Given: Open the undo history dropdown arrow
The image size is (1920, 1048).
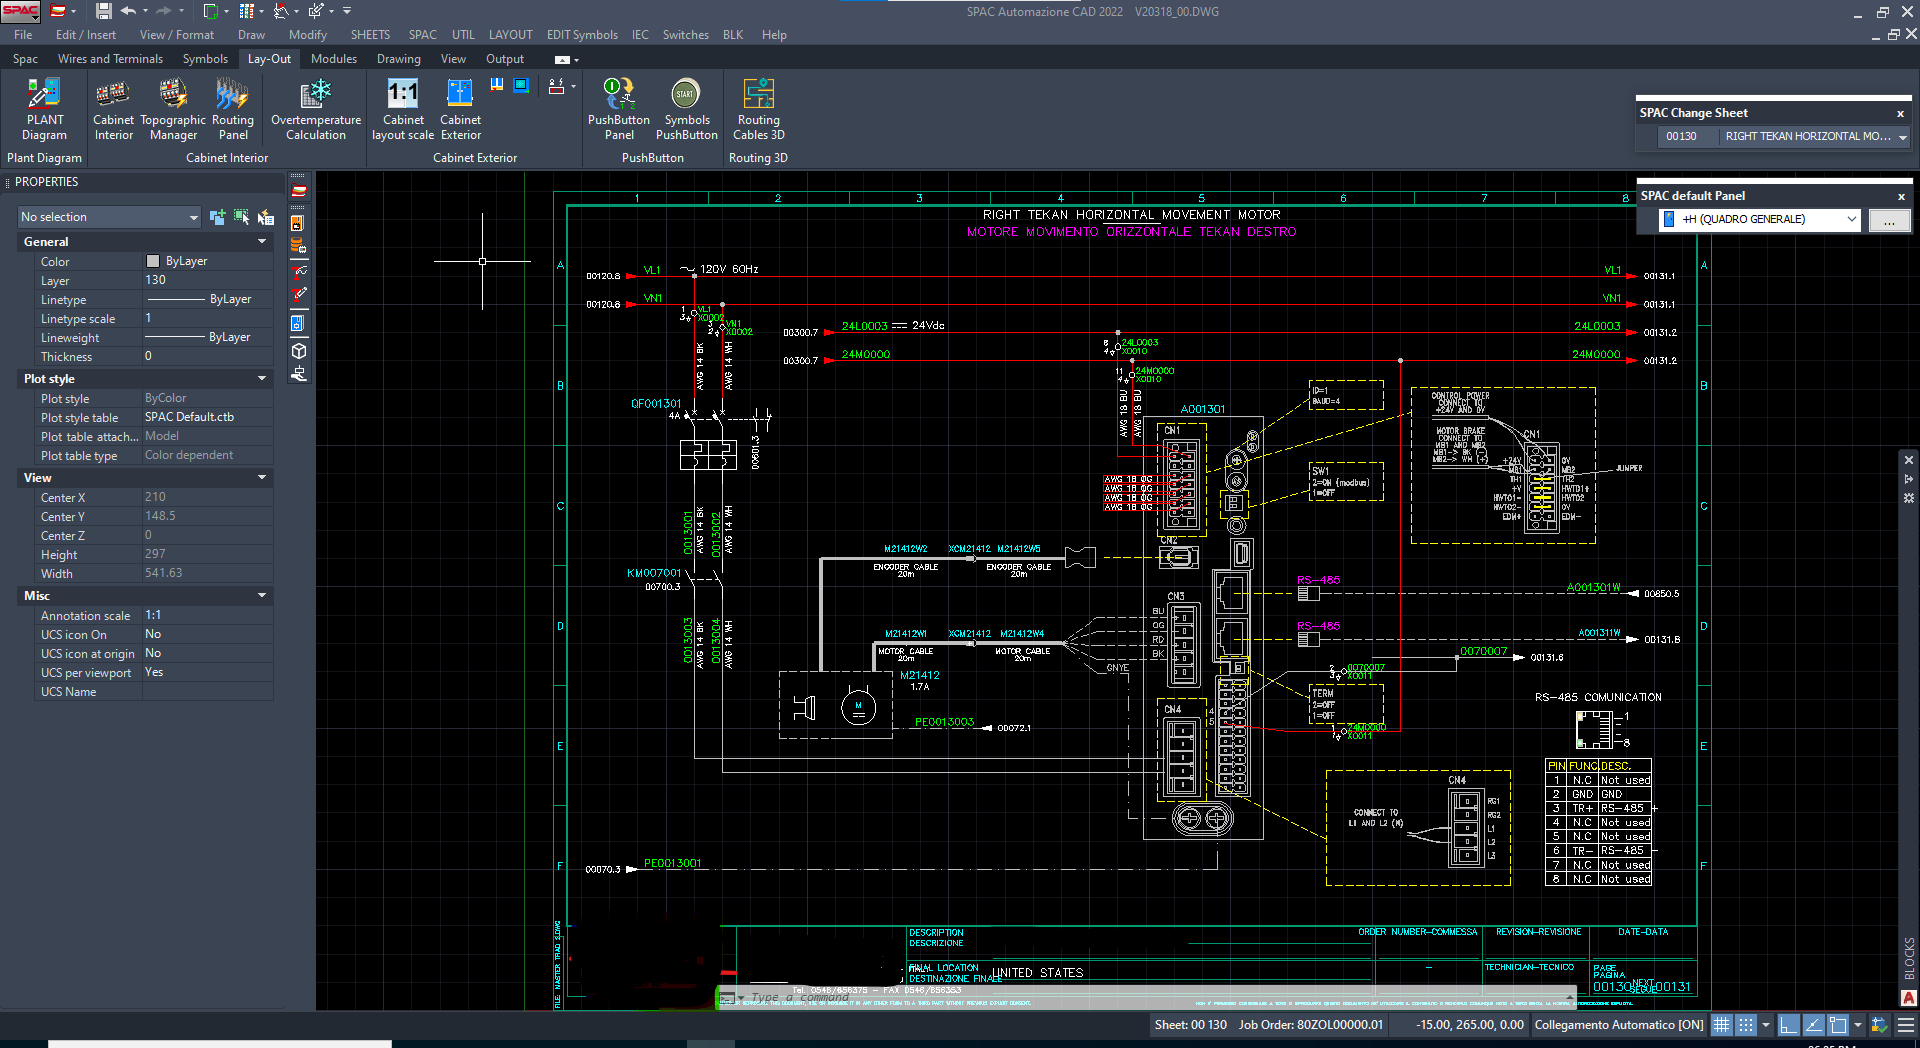Looking at the screenshot, I should pos(145,11).
